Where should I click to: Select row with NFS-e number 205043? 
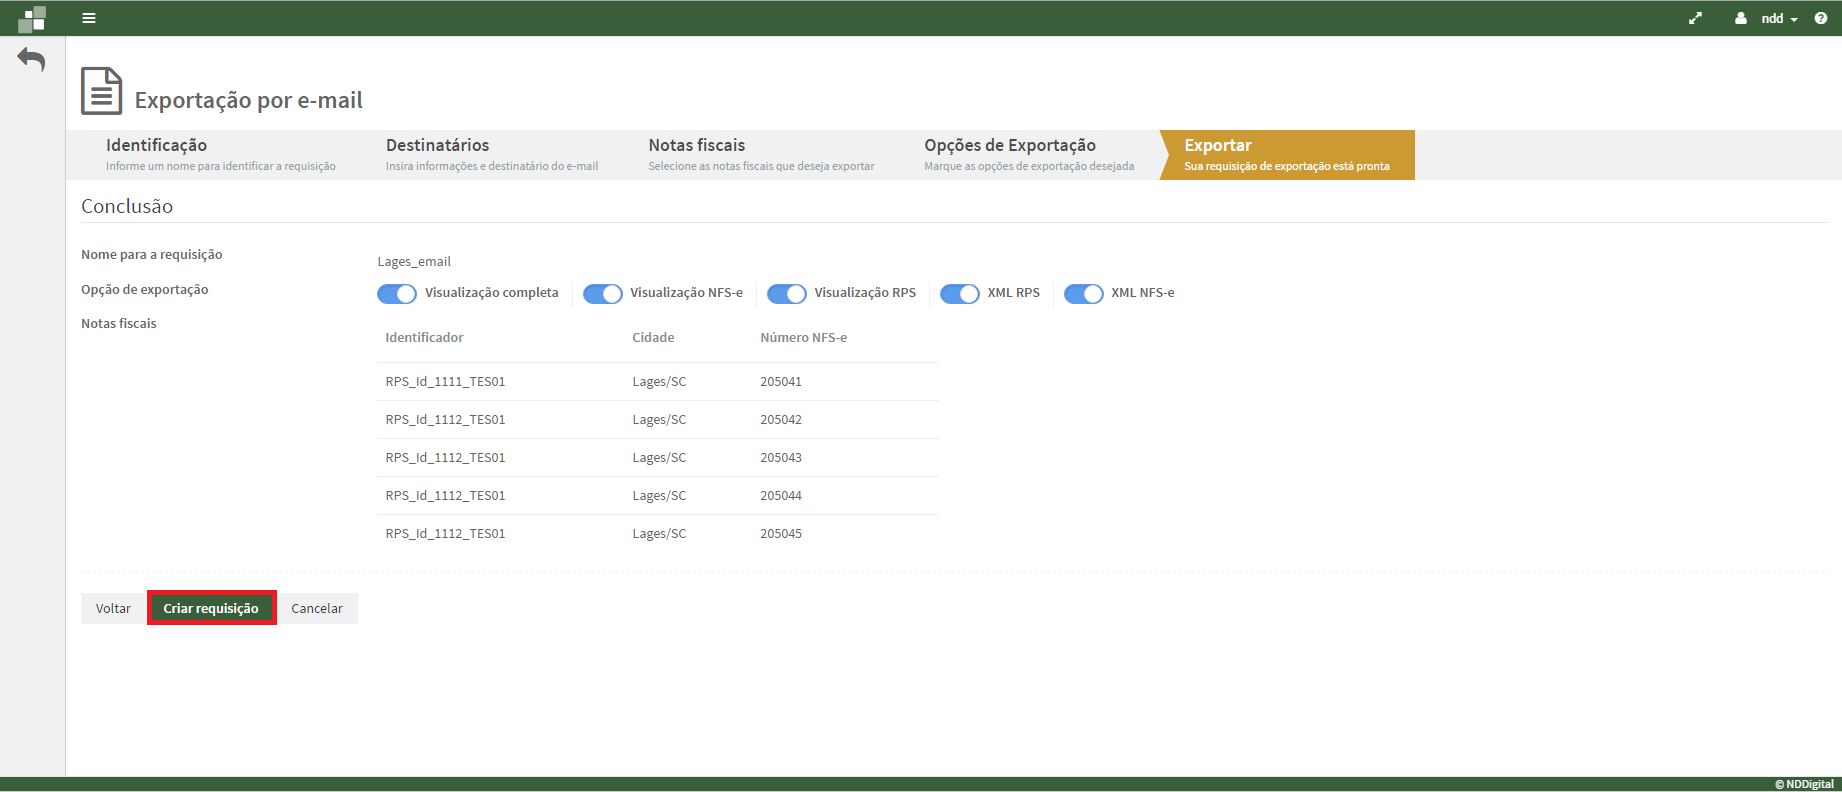(x=657, y=458)
